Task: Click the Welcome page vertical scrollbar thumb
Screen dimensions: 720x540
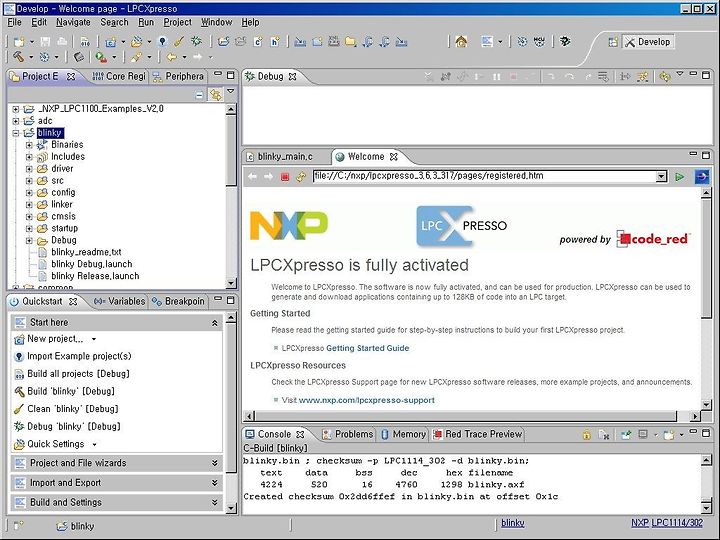Action: tap(706, 258)
